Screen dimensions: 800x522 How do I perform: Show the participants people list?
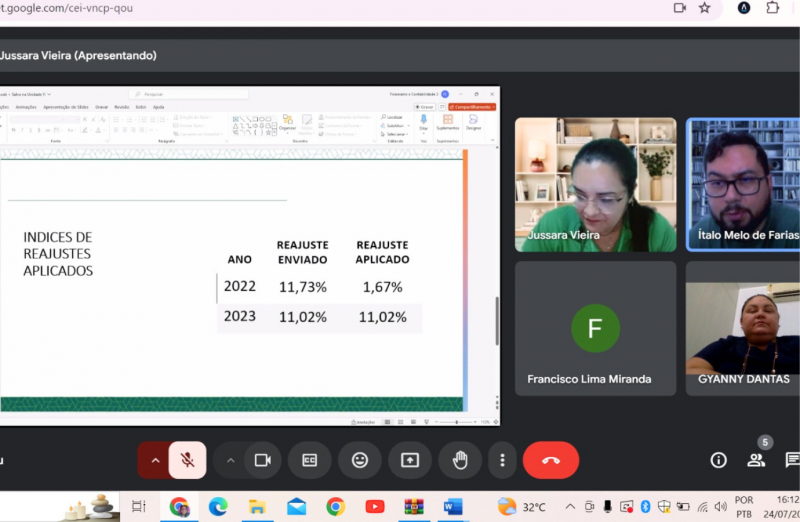(x=756, y=460)
